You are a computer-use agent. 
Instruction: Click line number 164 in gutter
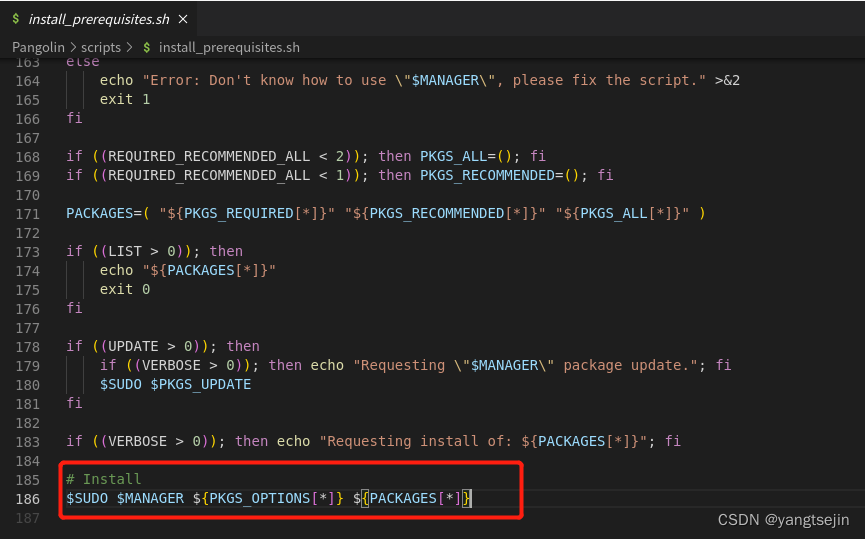[x=28, y=81]
